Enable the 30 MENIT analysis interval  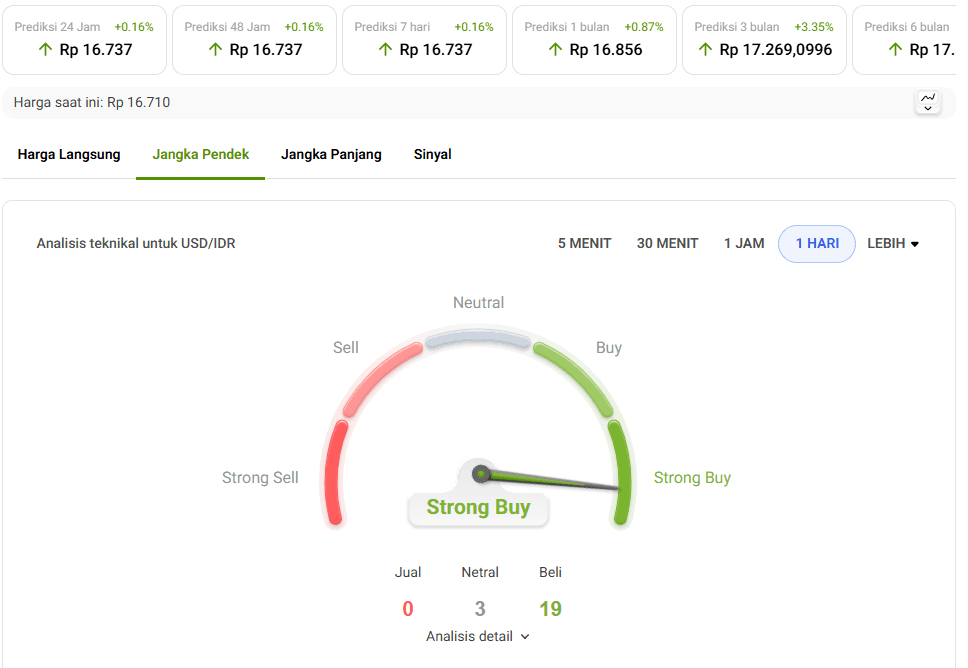pos(667,243)
